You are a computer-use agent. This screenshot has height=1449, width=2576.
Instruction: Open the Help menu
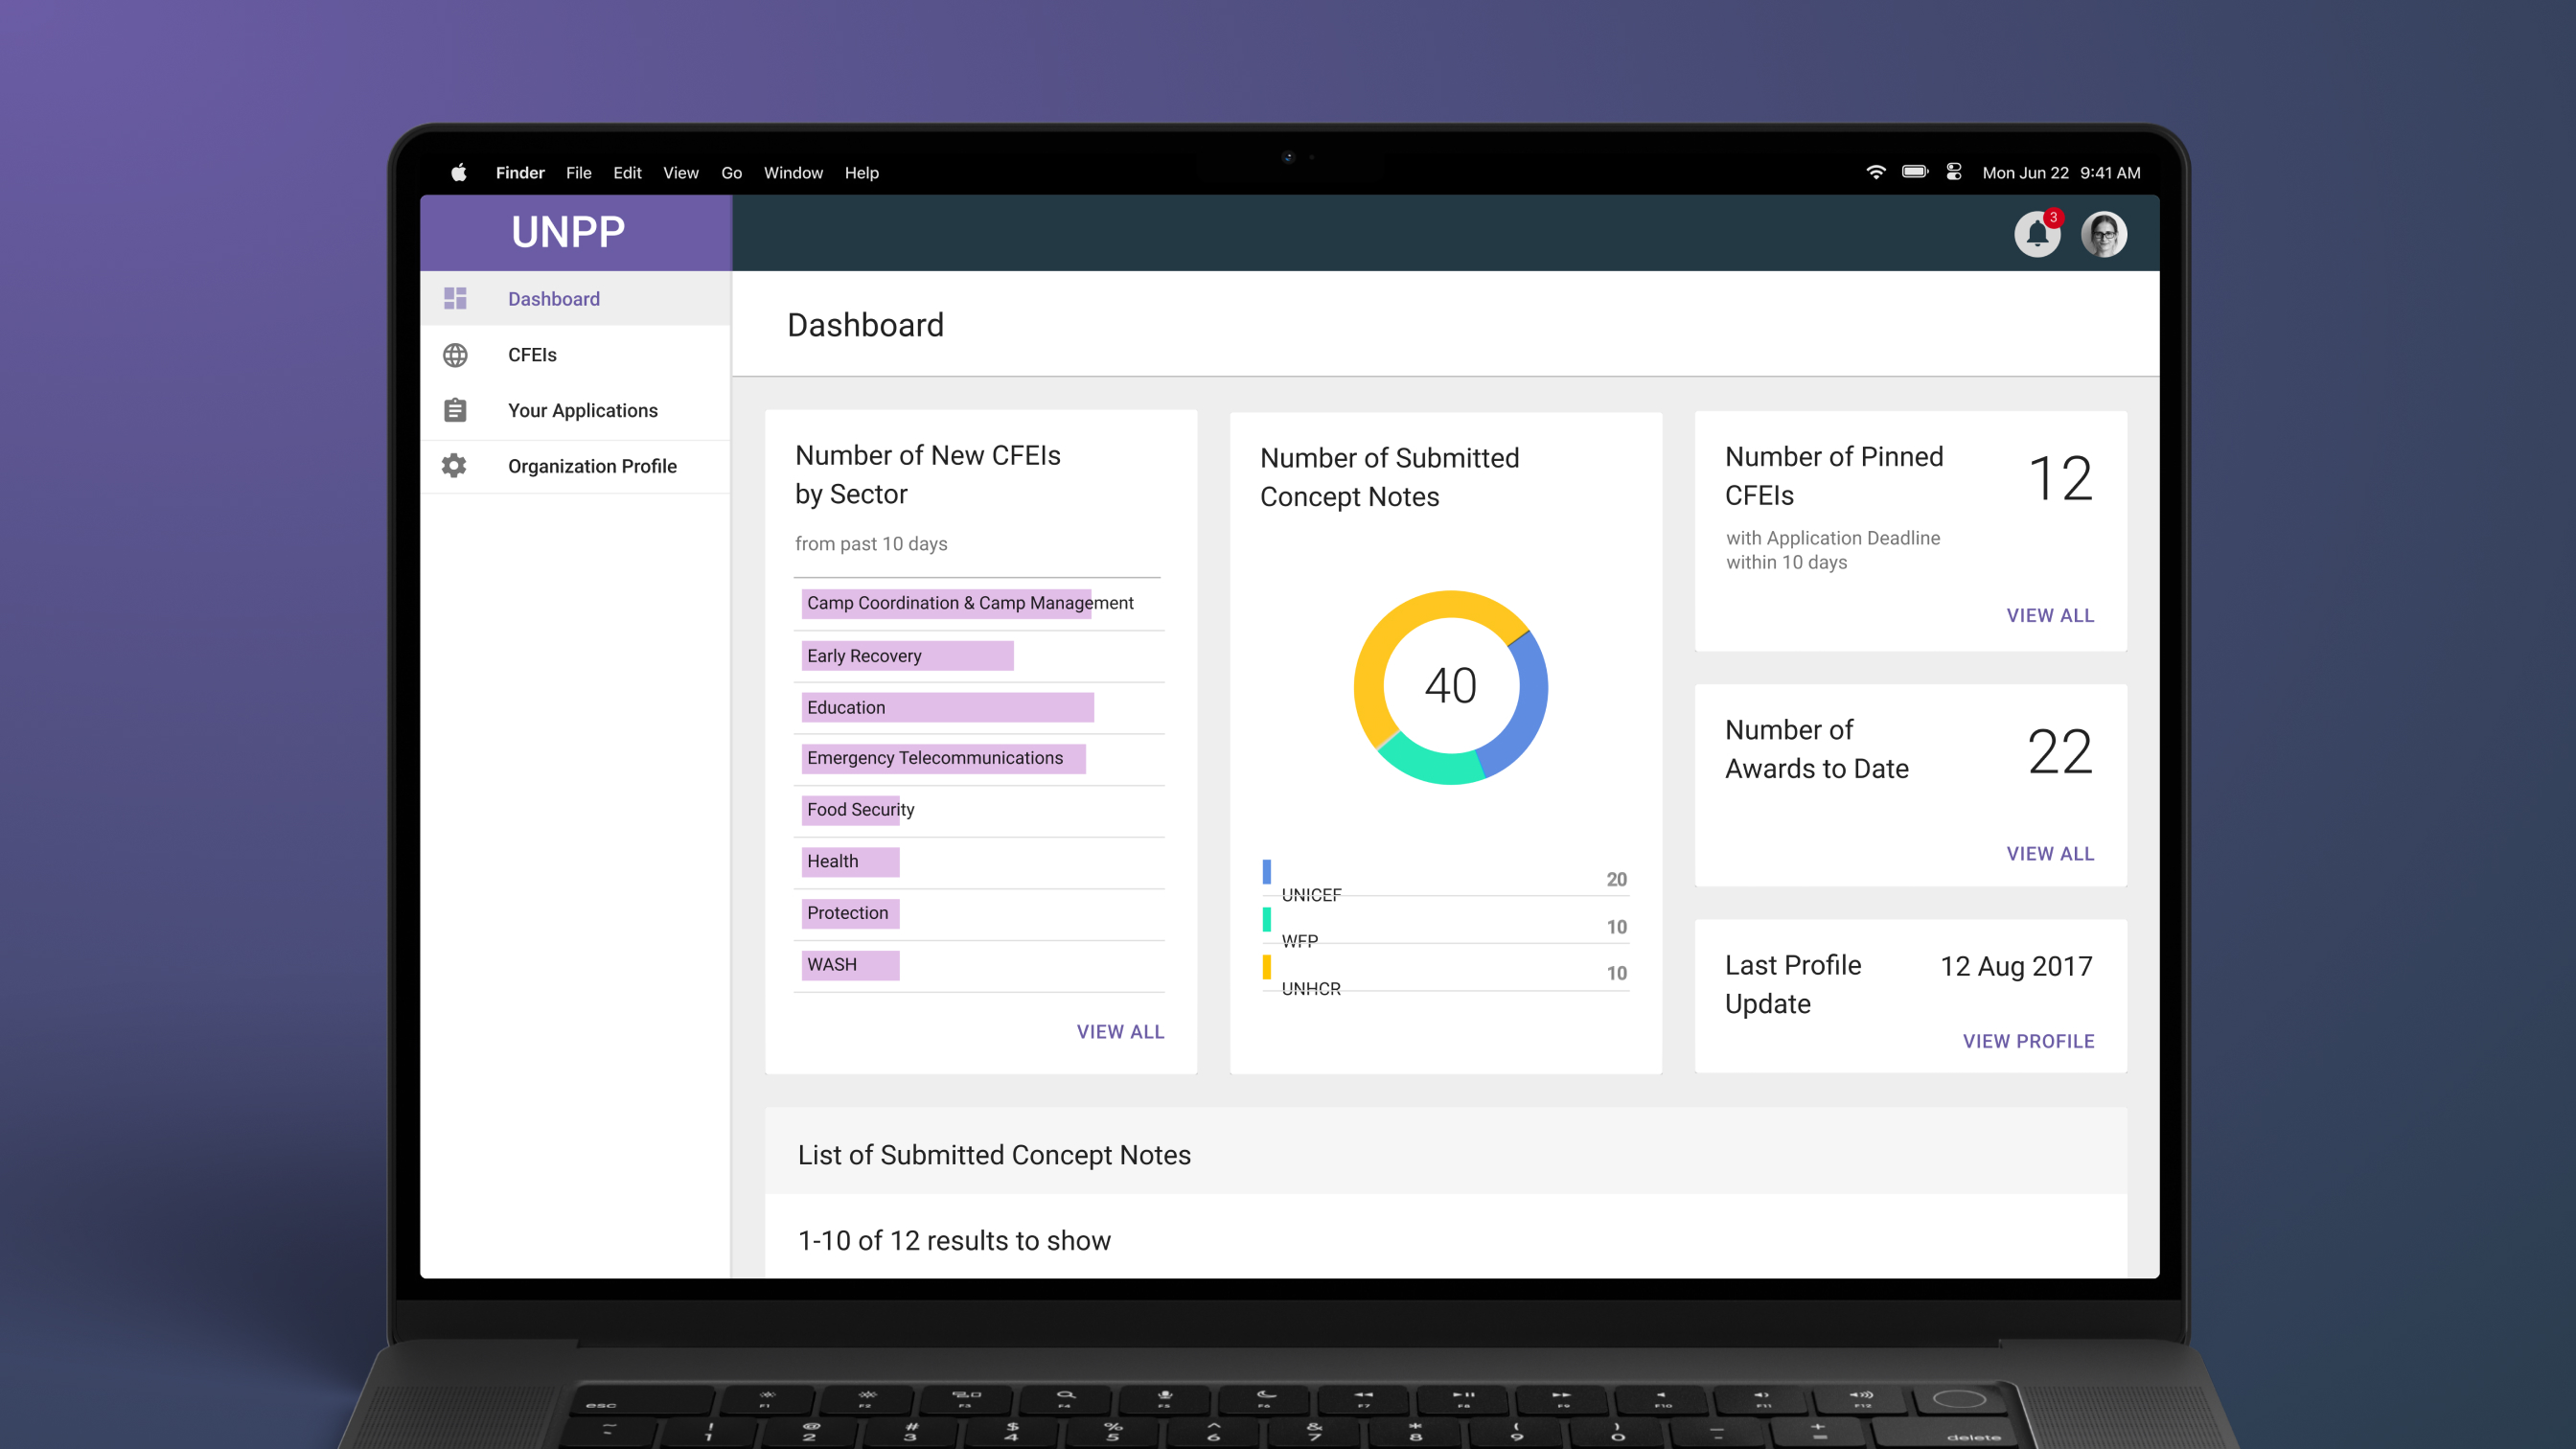[x=861, y=172]
